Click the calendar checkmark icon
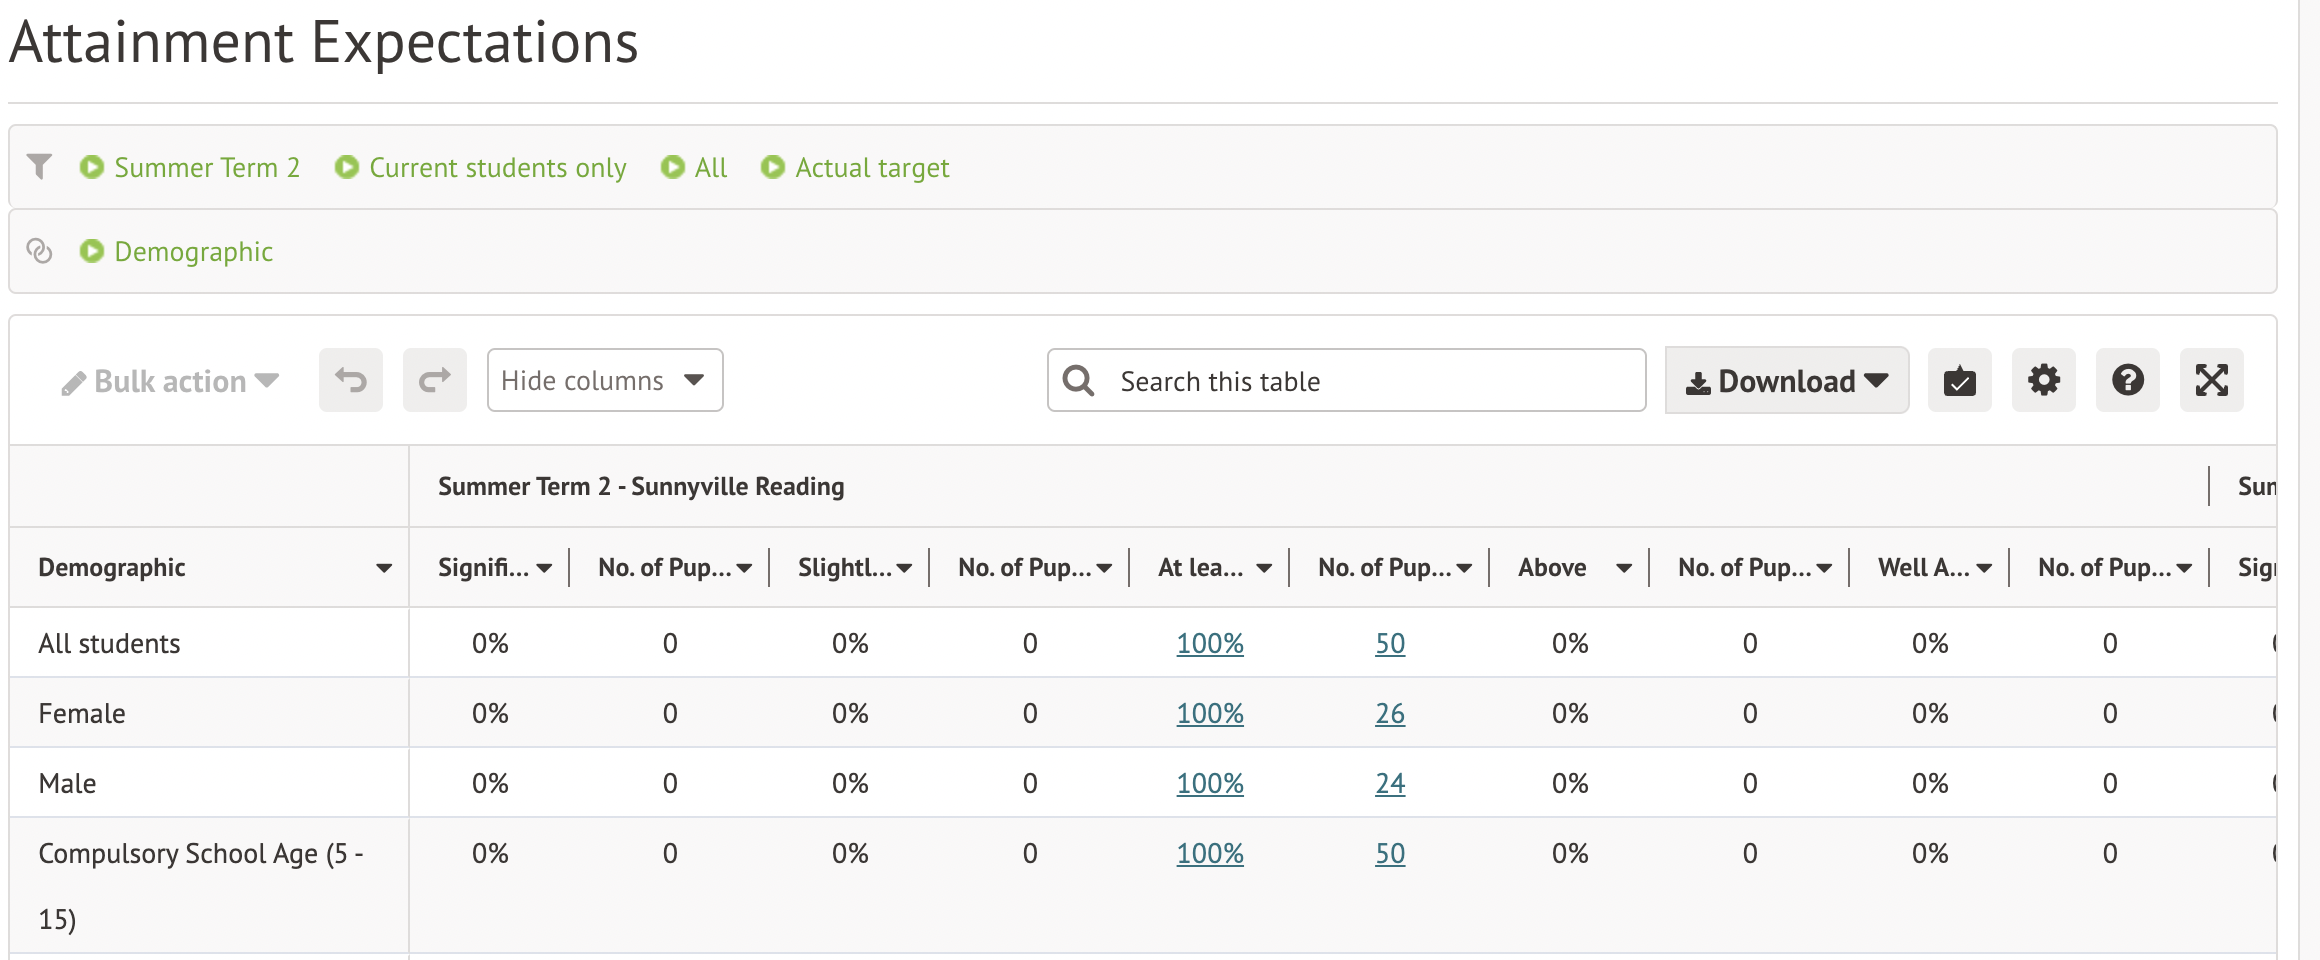2320x960 pixels. [x=1959, y=381]
